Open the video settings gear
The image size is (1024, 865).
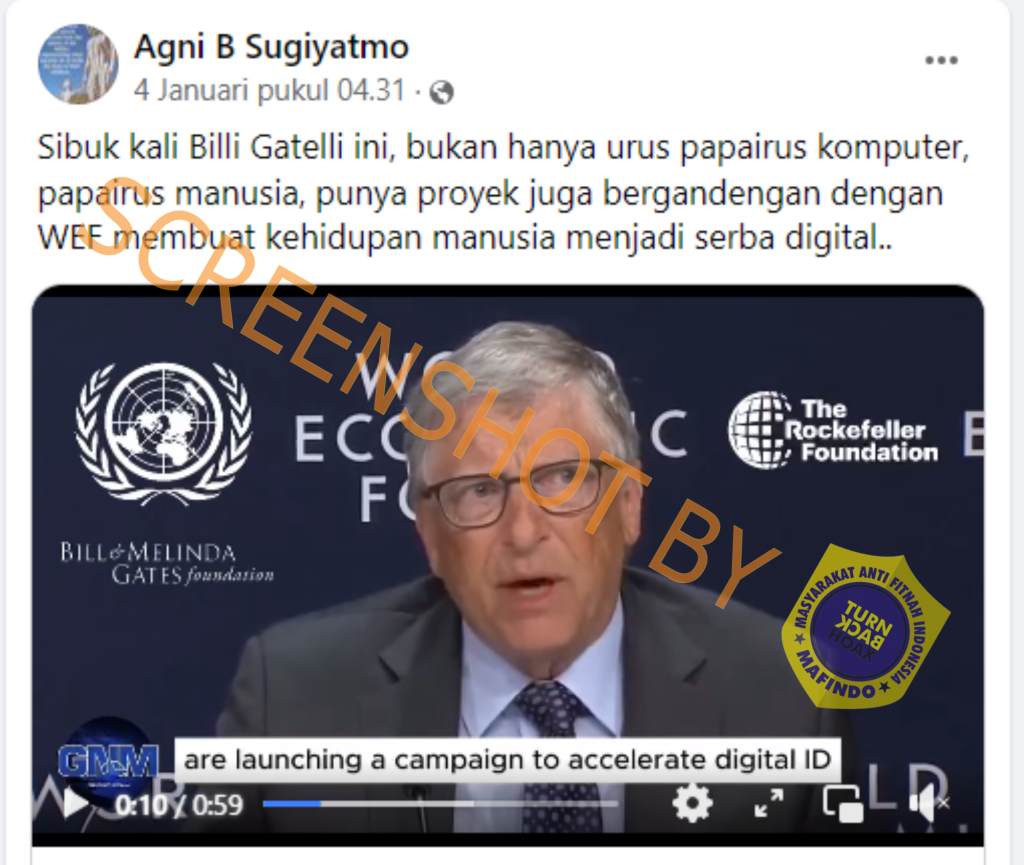pyautogui.click(x=692, y=803)
